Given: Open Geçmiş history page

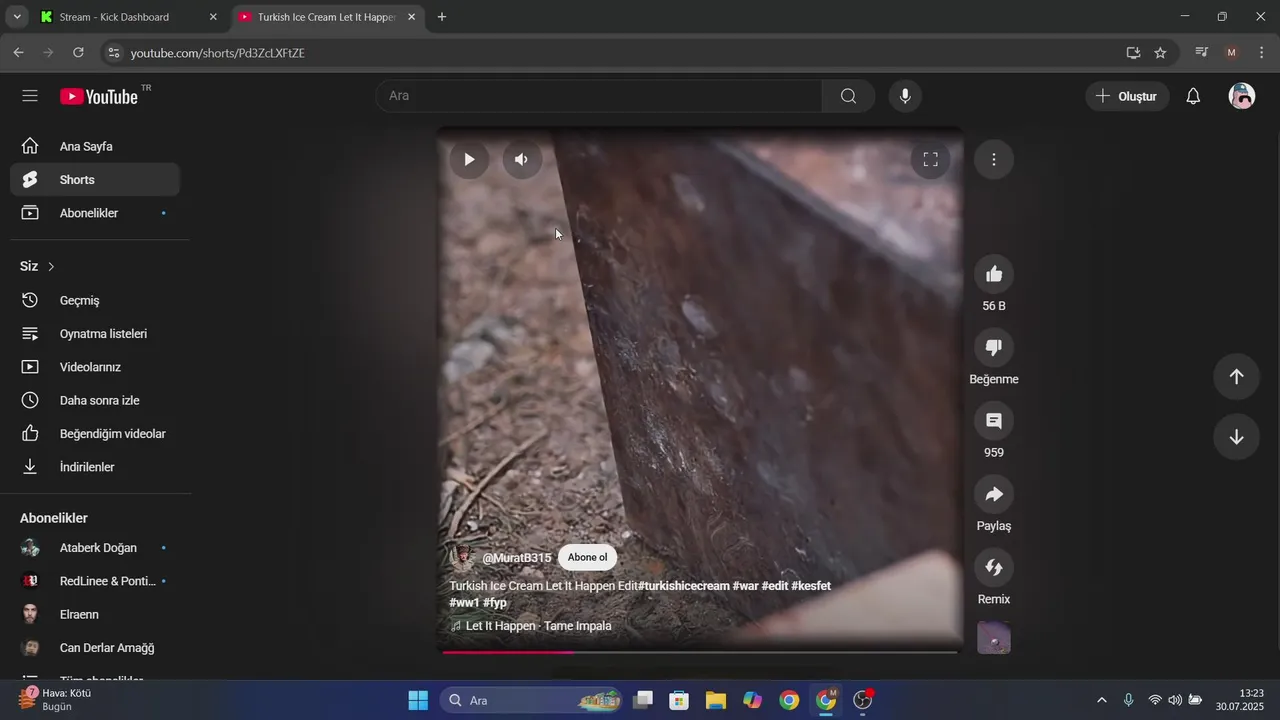Looking at the screenshot, I should point(95,300).
